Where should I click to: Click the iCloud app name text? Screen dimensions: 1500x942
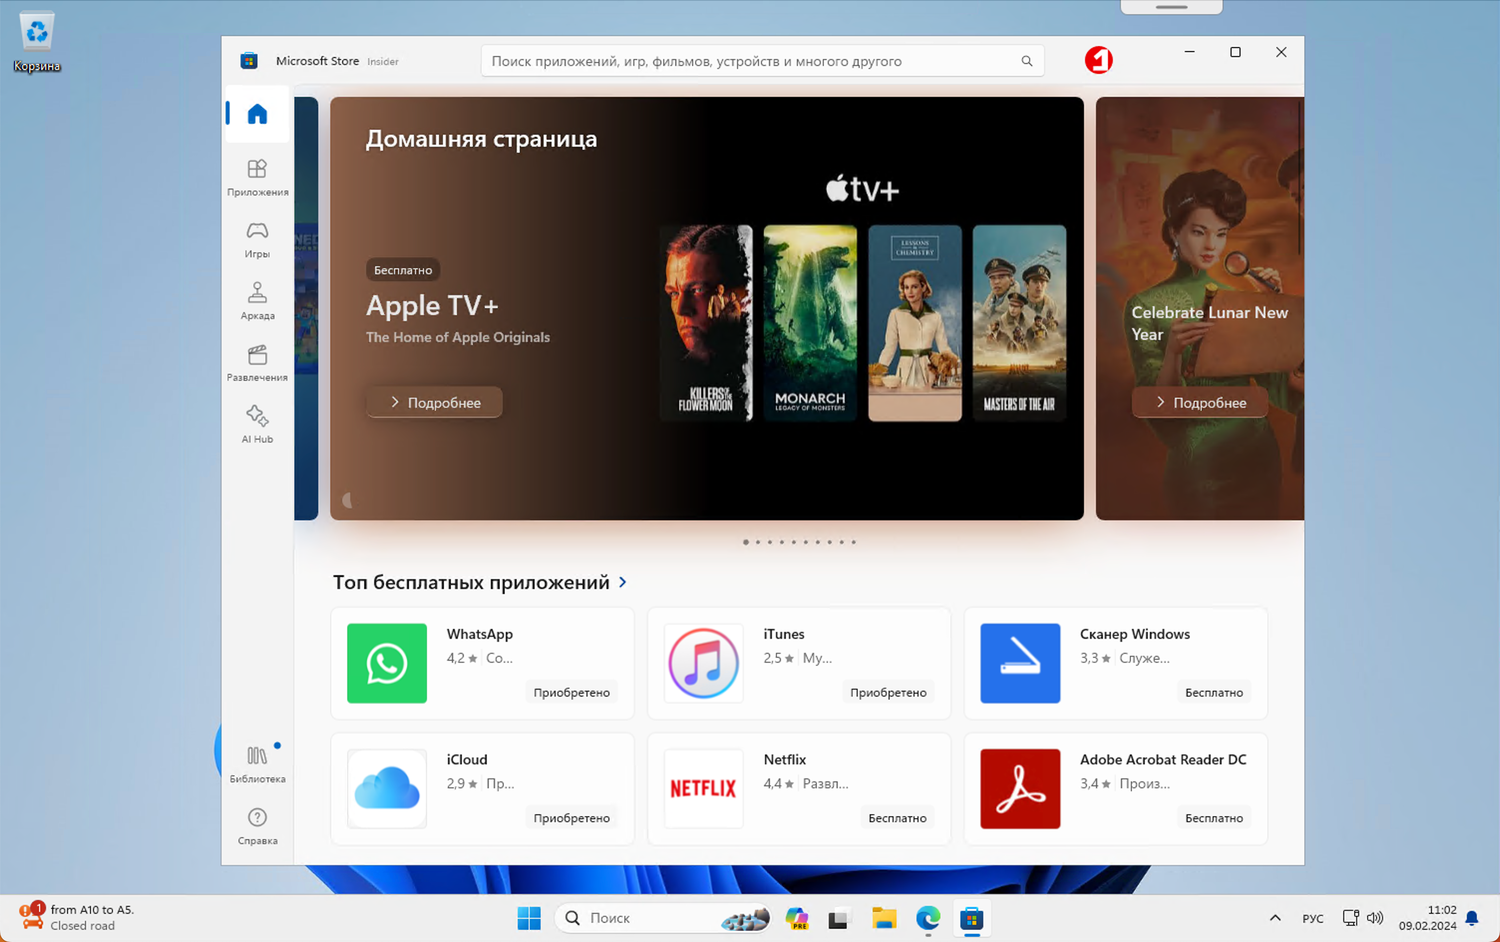point(467,760)
